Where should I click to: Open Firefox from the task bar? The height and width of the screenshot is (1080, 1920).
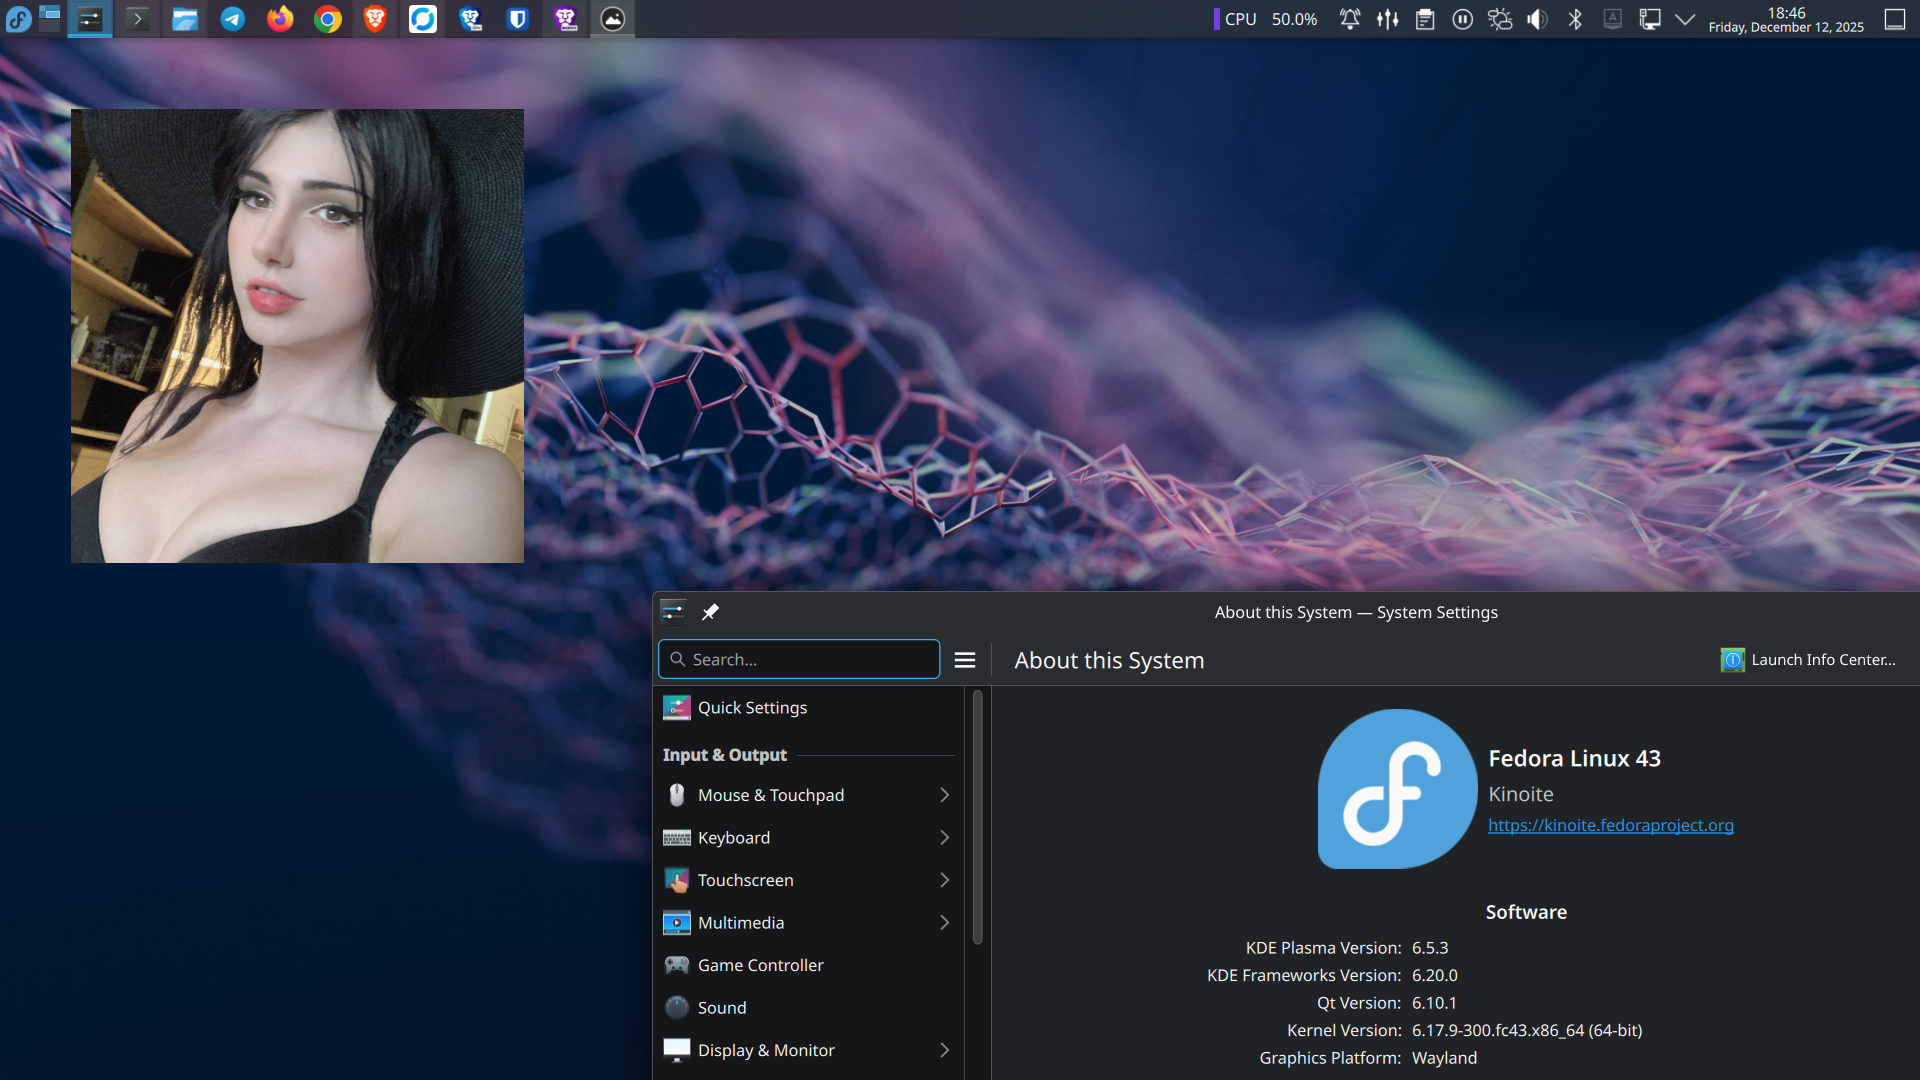280,19
